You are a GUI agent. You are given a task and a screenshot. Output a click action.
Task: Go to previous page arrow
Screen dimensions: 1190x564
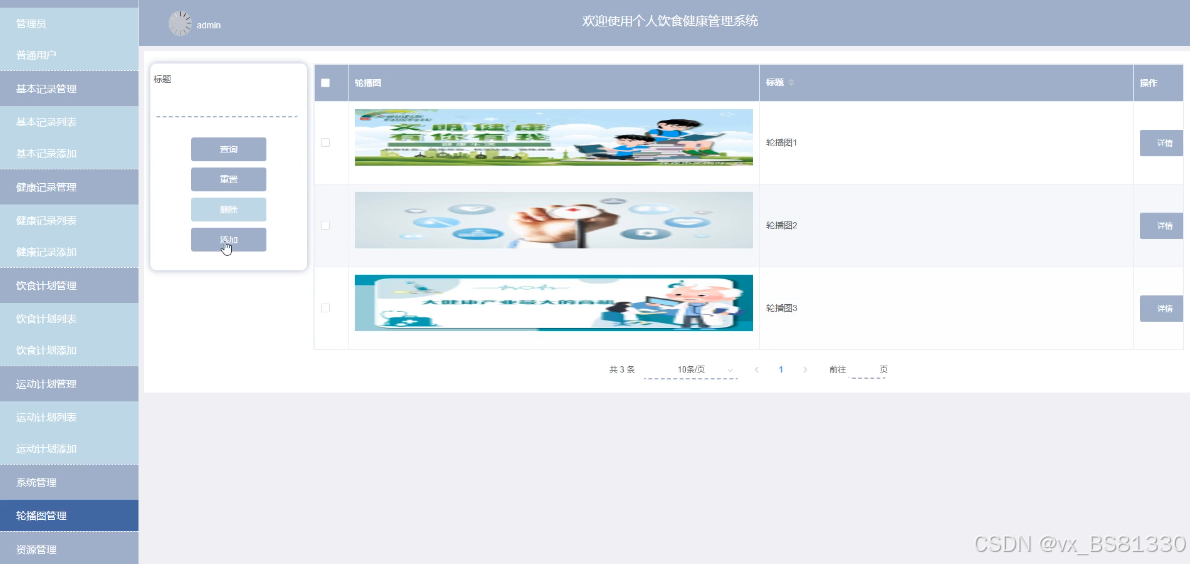point(757,370)
